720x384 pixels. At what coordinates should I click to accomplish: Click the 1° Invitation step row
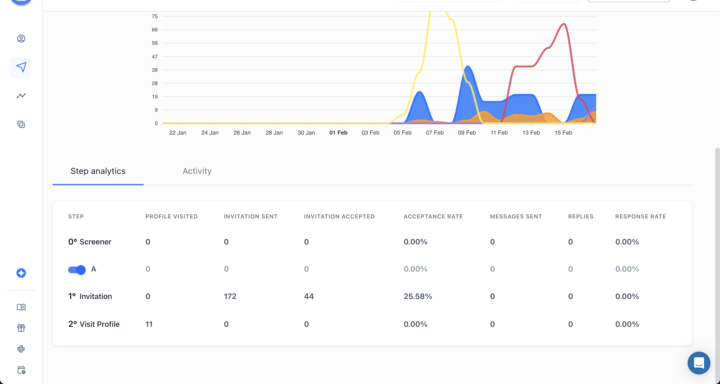(372, 296)
